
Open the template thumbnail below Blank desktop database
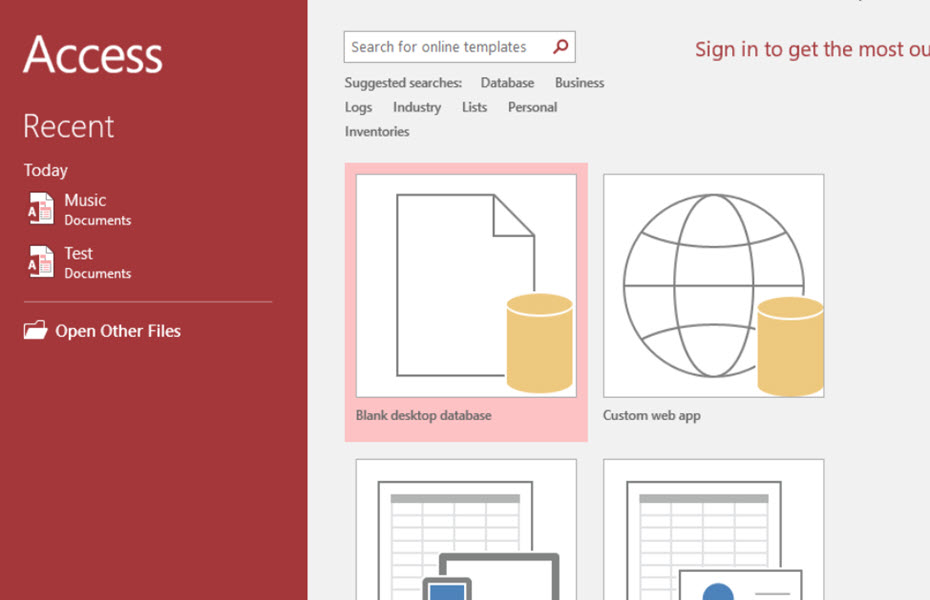tap(466, 529)
